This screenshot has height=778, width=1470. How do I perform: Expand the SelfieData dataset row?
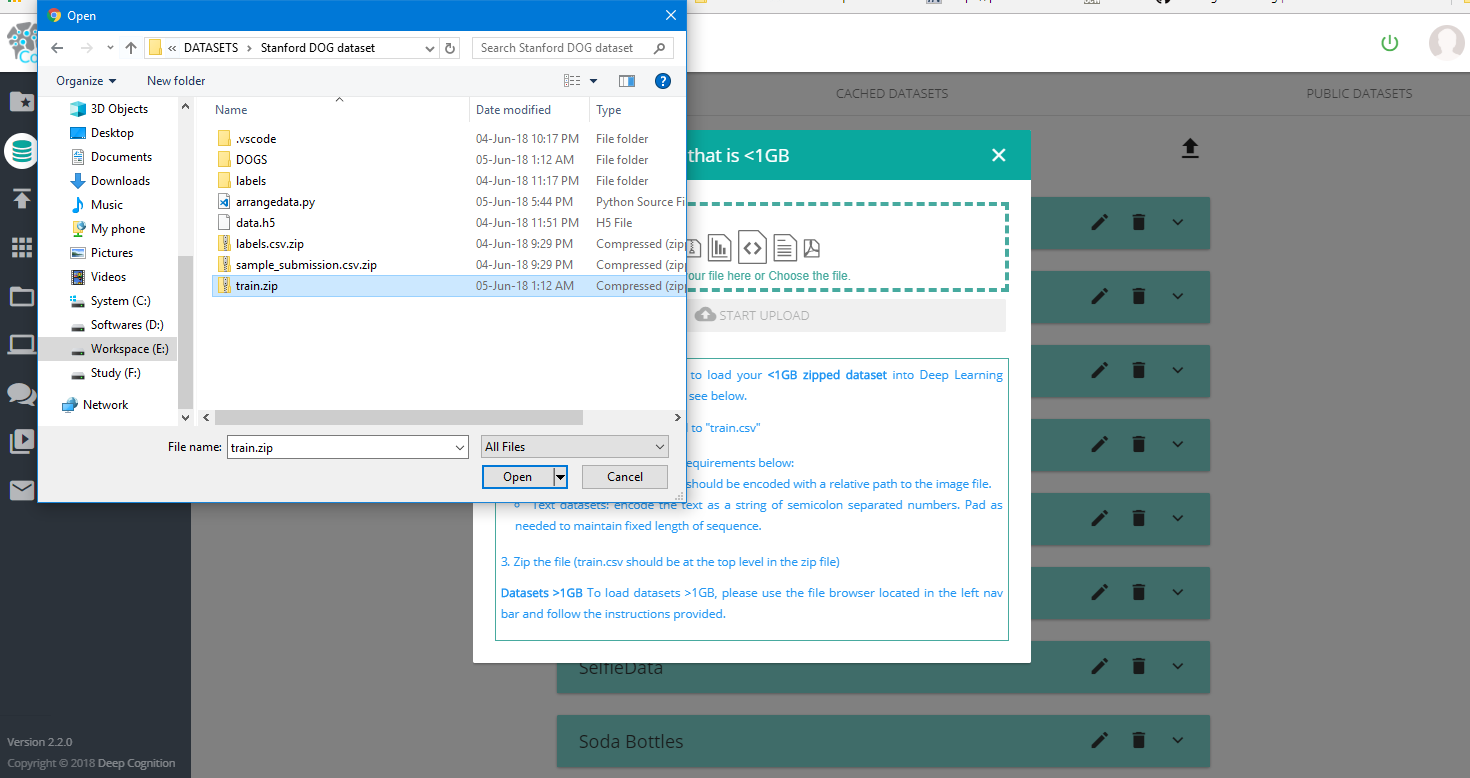point(1177,666)
